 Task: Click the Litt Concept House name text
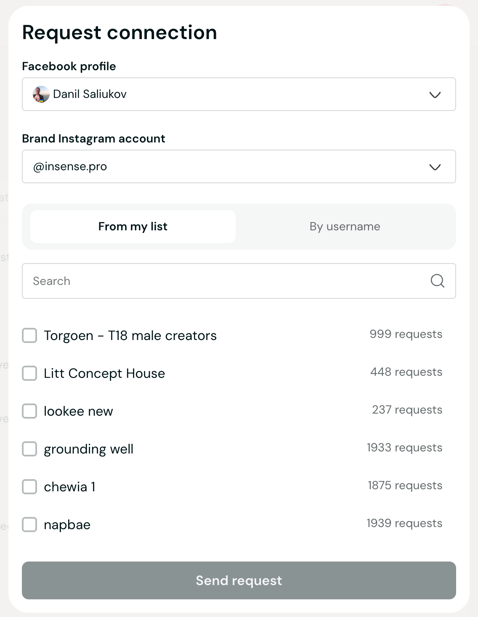click(x=104, y=373)
